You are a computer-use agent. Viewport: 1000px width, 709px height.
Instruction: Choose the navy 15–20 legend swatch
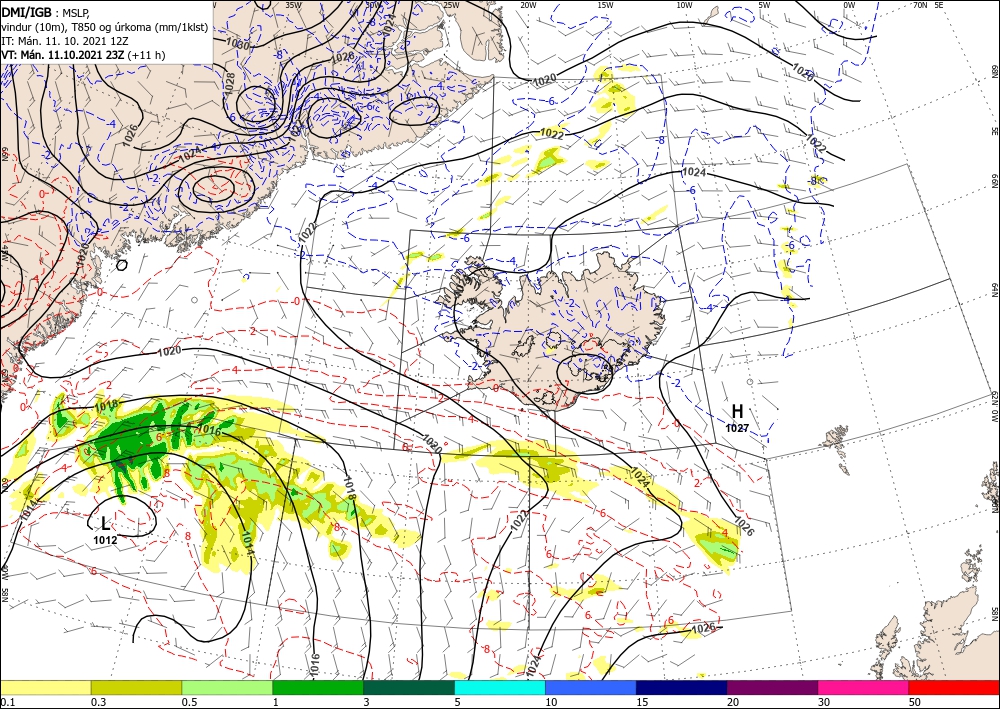click(682, 687)
